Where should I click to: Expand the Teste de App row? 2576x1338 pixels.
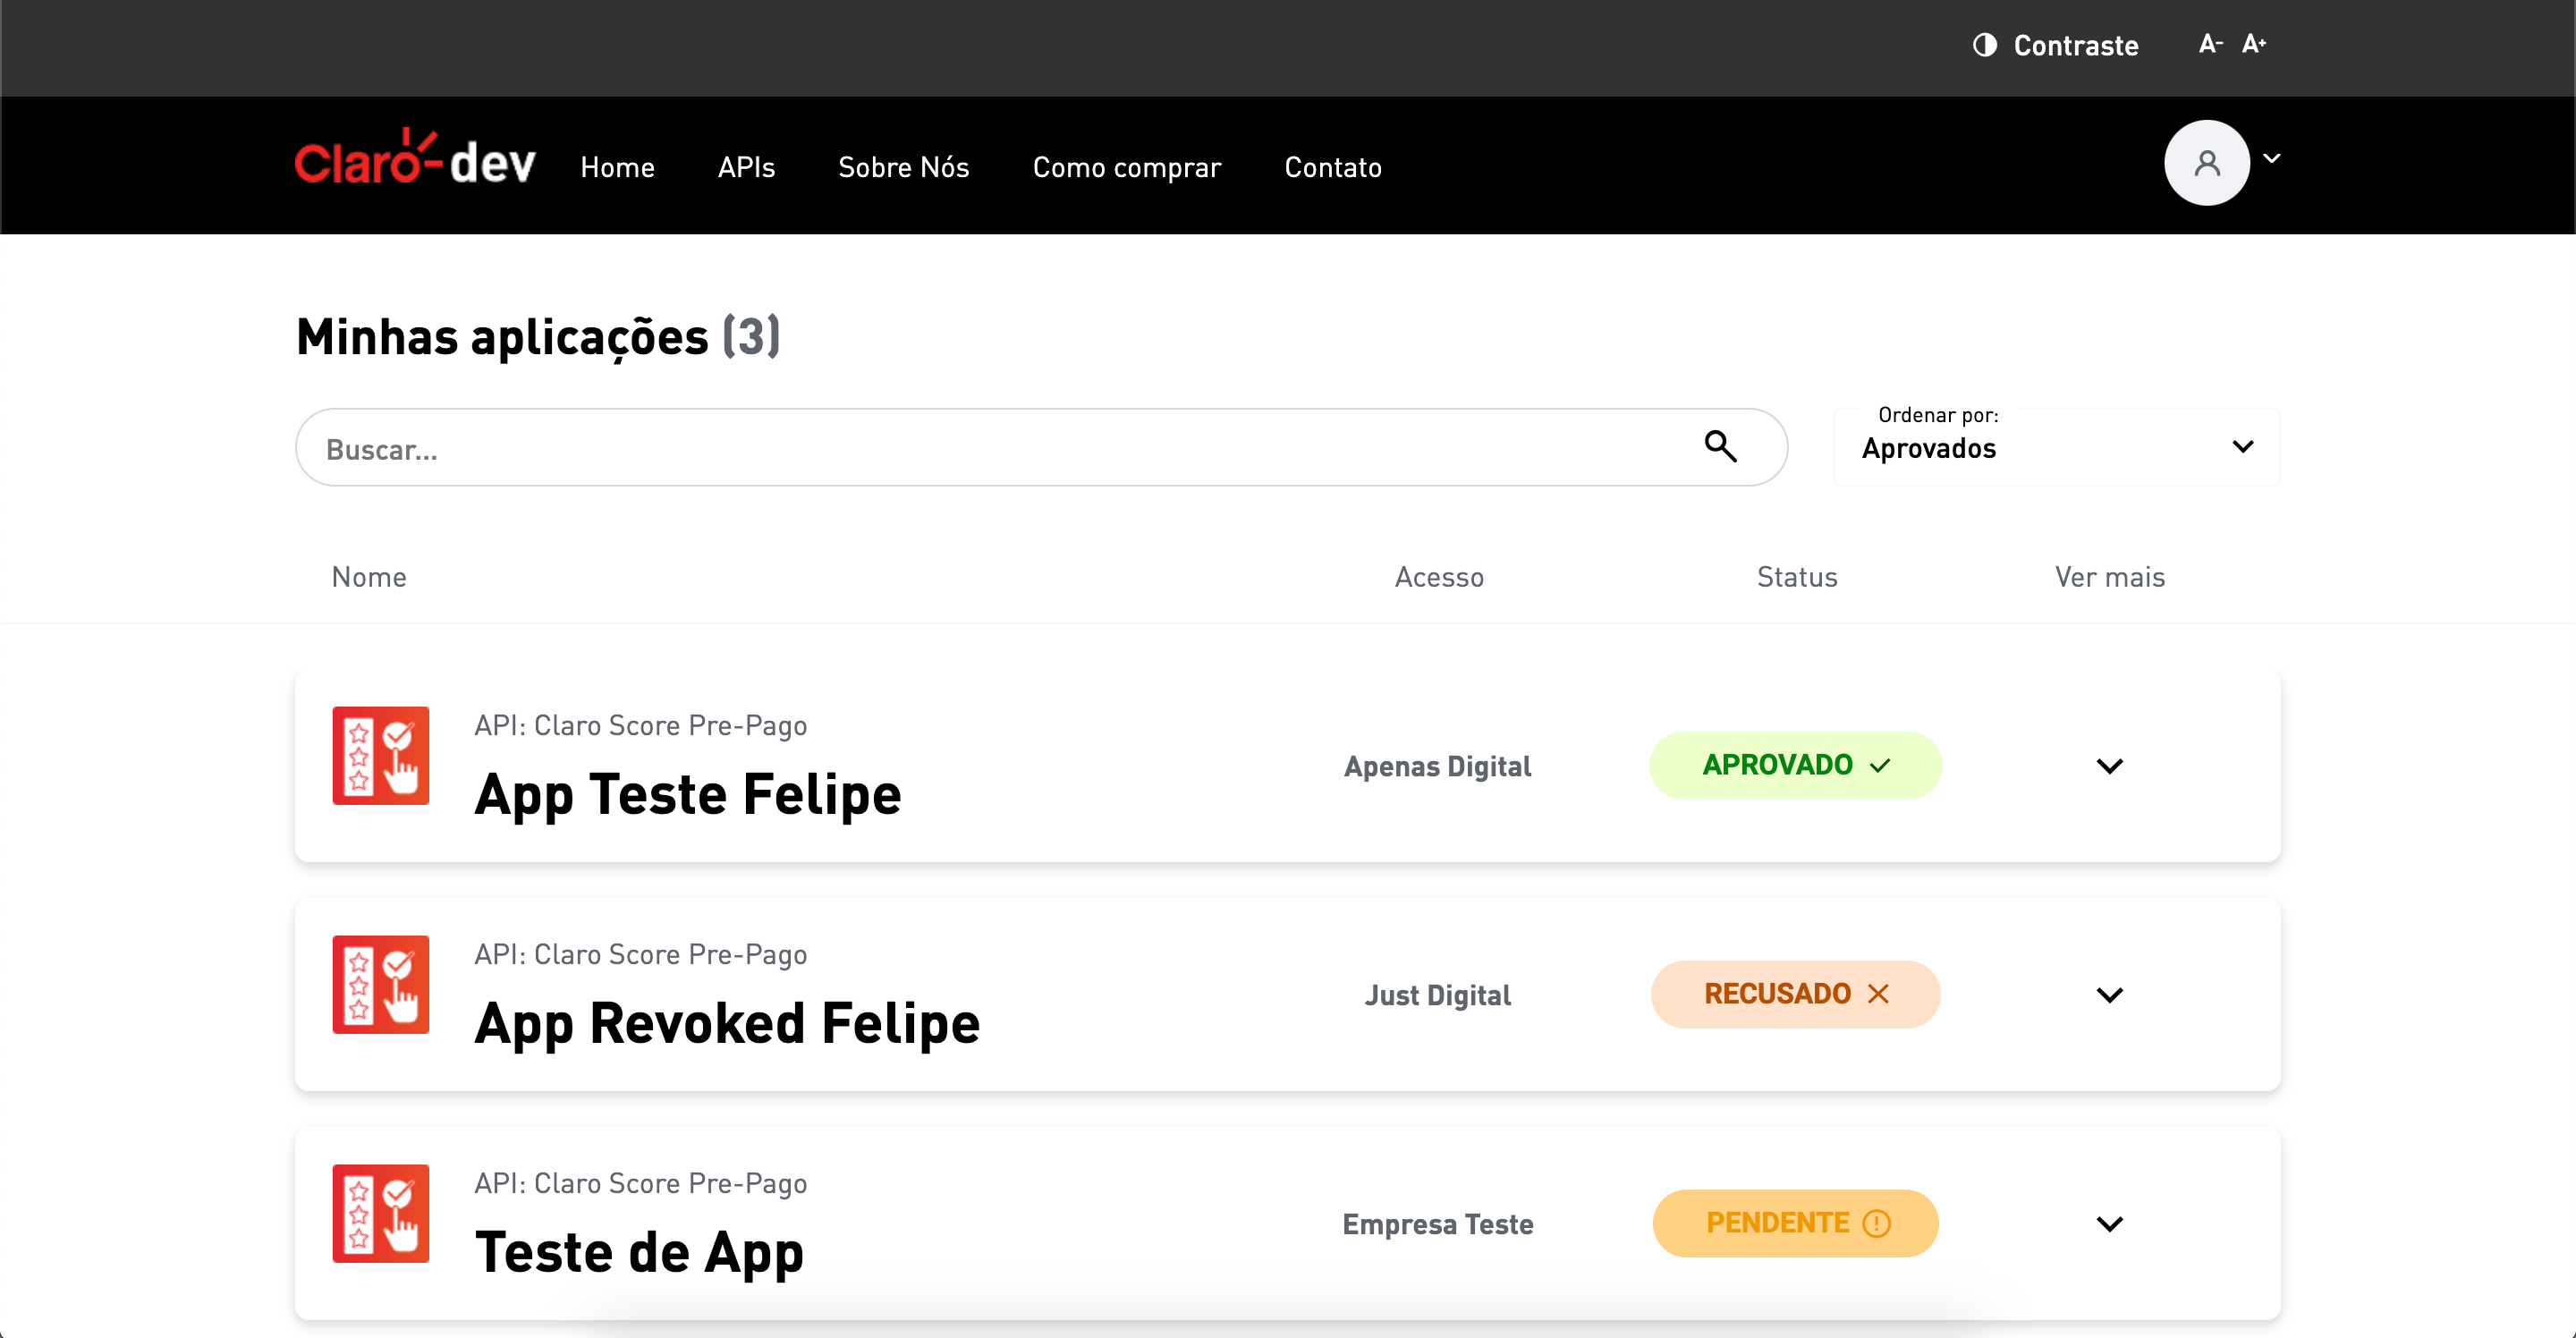click(x=2109, y=1225)
